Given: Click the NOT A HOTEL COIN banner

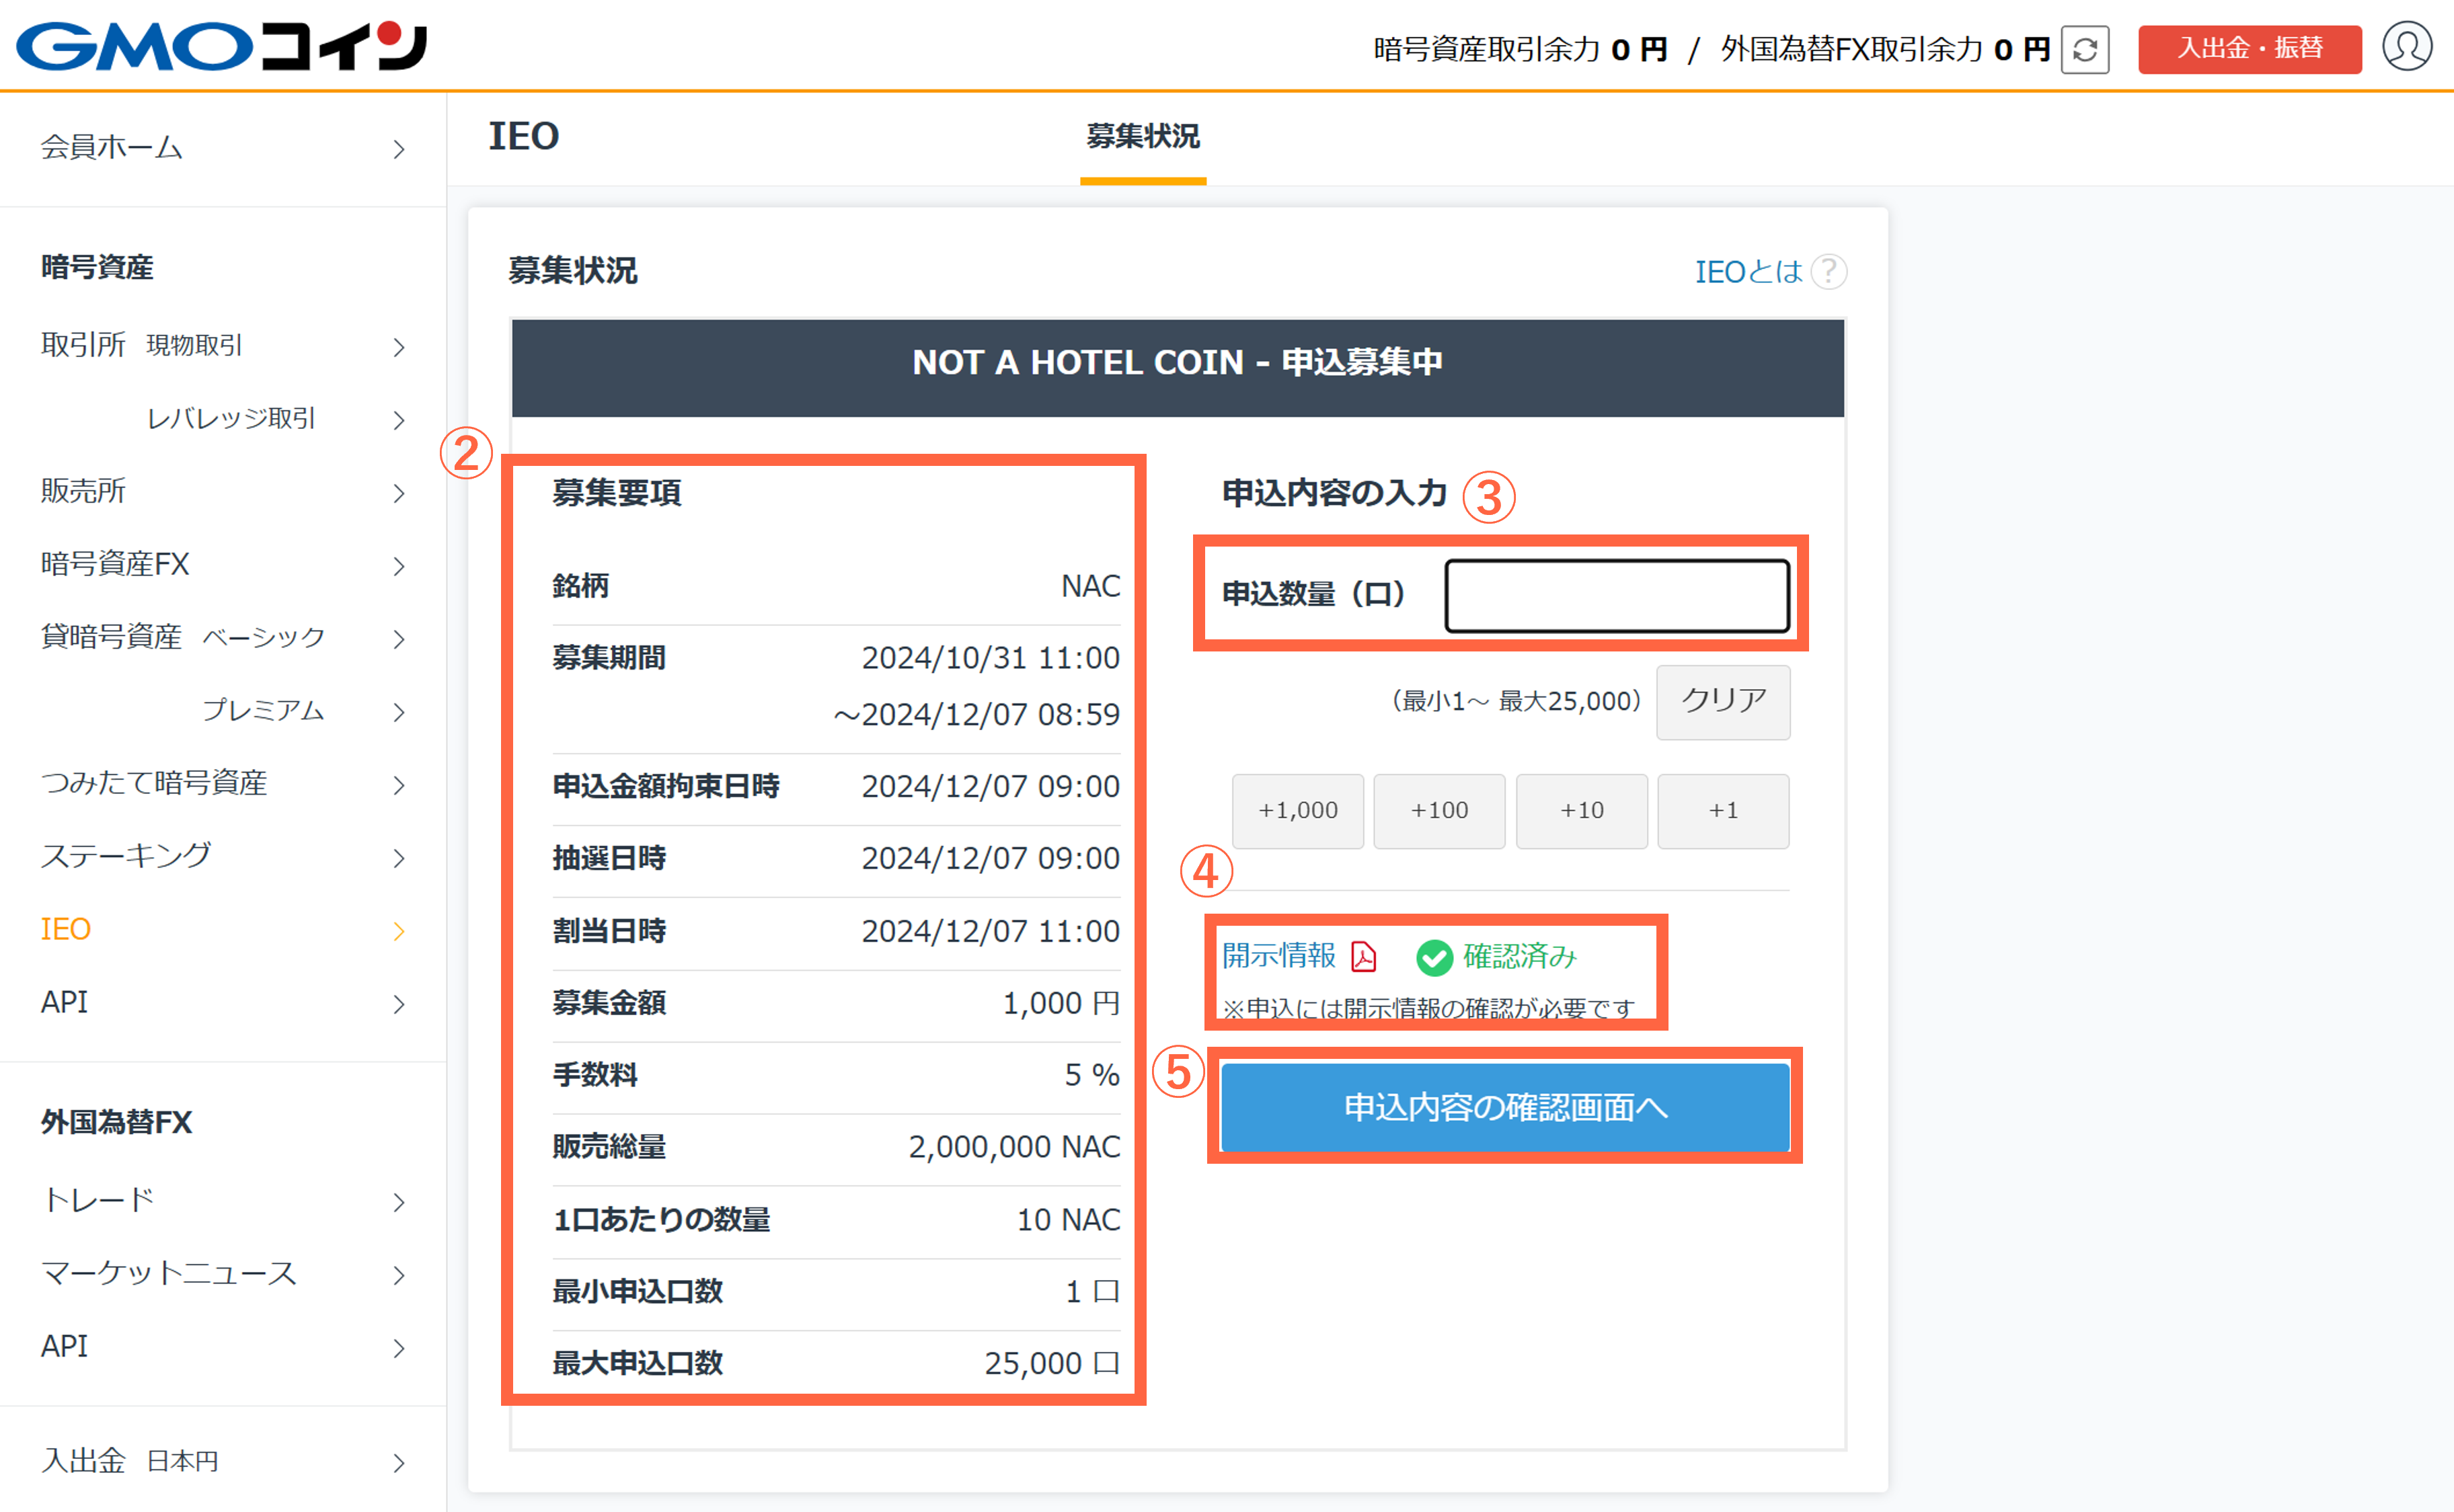Looking at the screenshot, I should [1178, 367].
